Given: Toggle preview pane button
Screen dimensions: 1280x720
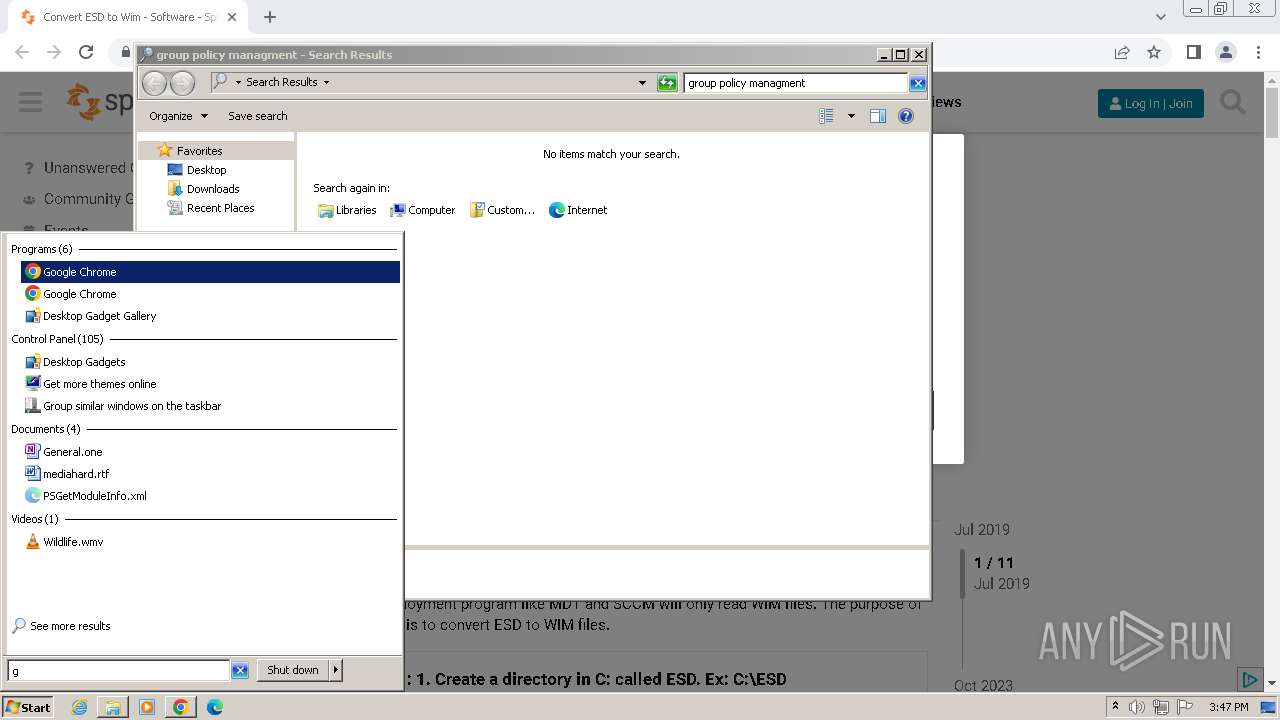Looking at the screenshot, I should tap(878, 116).
